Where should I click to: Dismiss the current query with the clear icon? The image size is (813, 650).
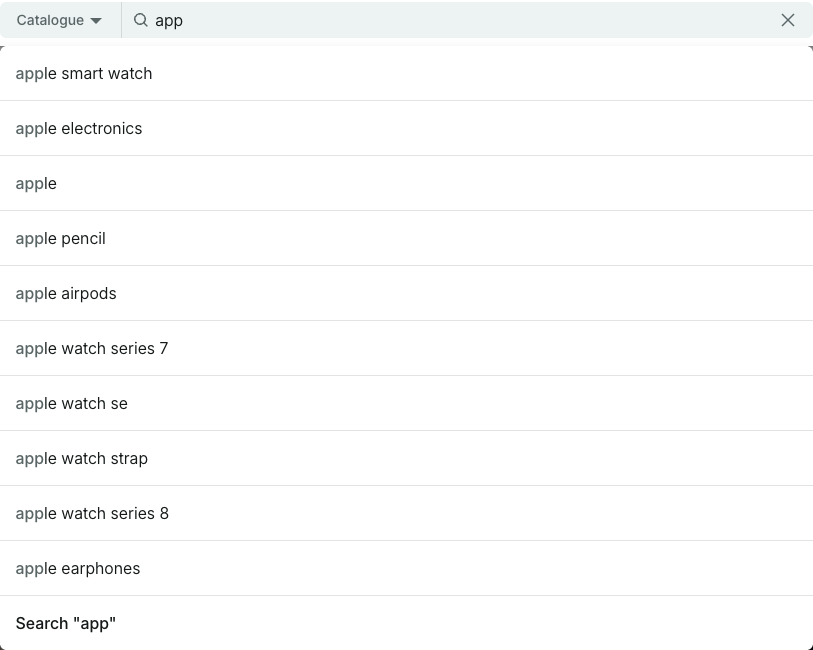point(788,20)
